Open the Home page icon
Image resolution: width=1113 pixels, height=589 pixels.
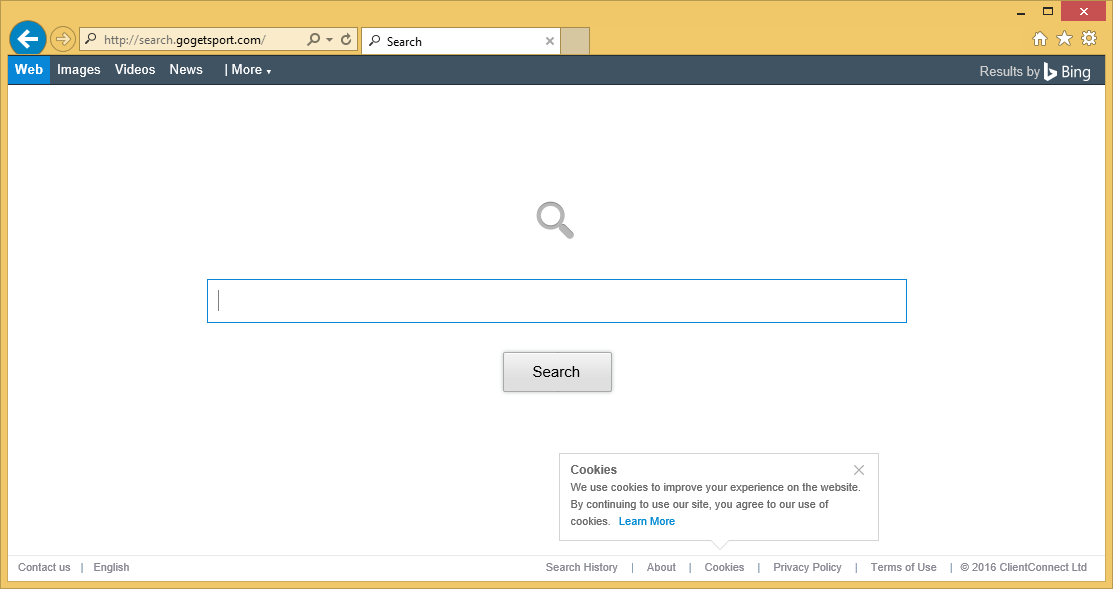coord(1040,38)
